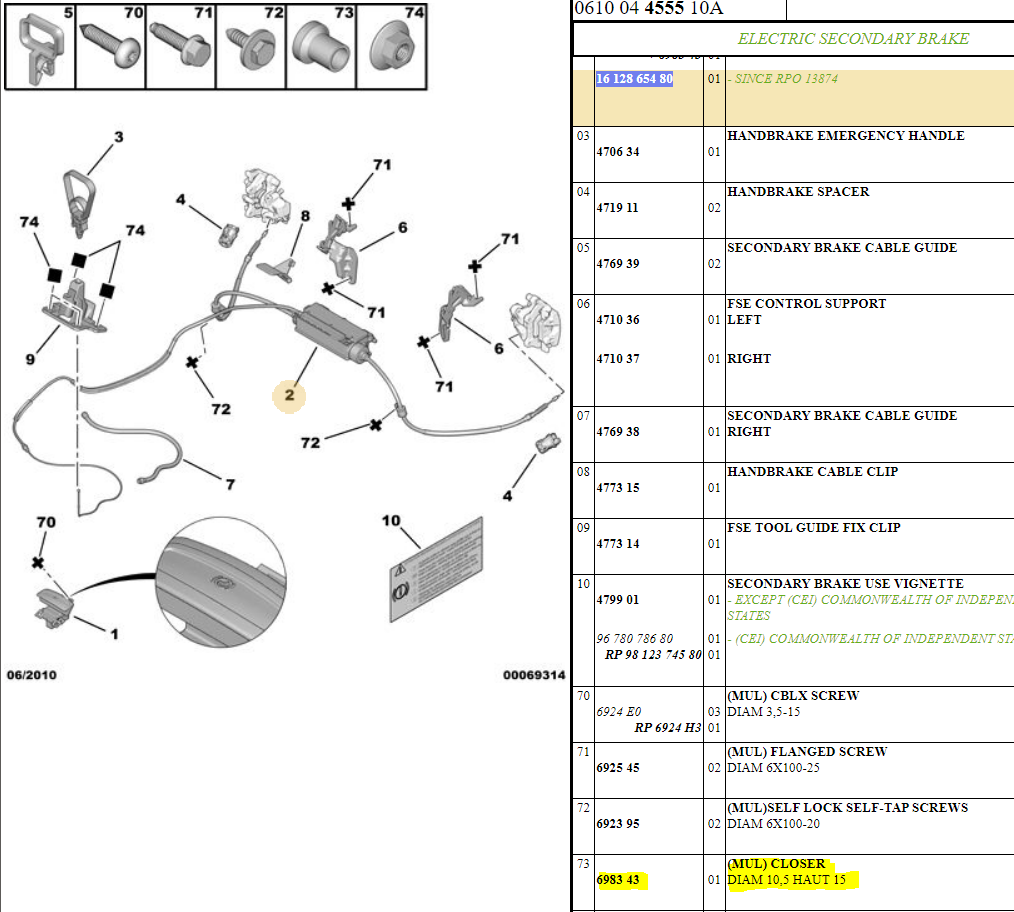
Task: Select part number 4769 39
Action: pyautogui.click(x=618, y=264)
